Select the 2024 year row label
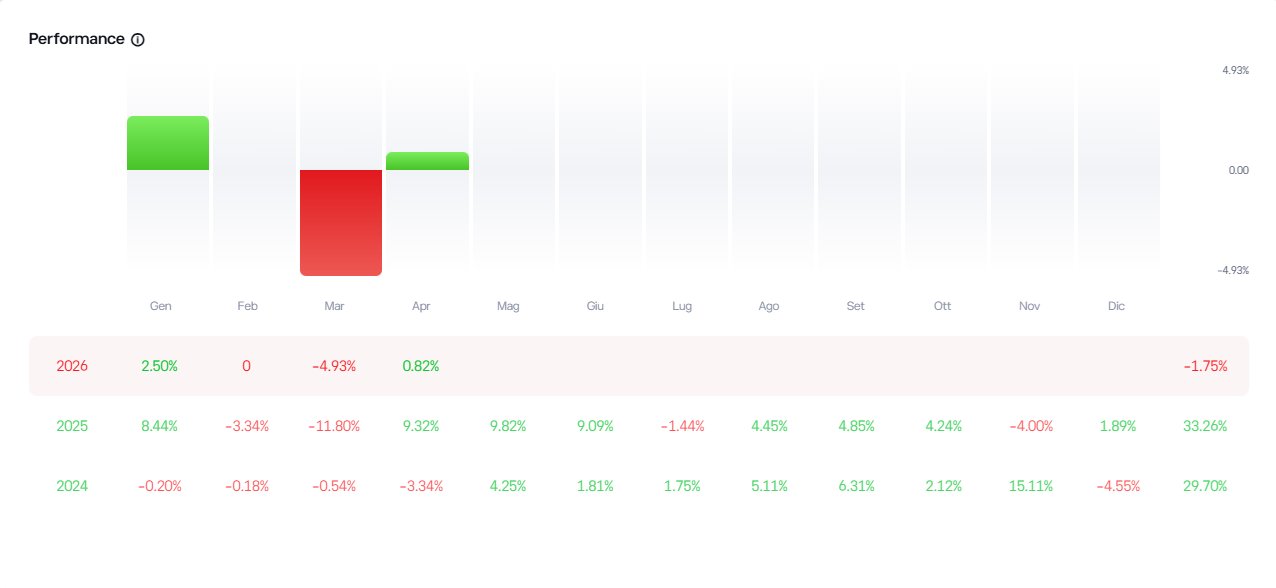 (x=72, y=486)
